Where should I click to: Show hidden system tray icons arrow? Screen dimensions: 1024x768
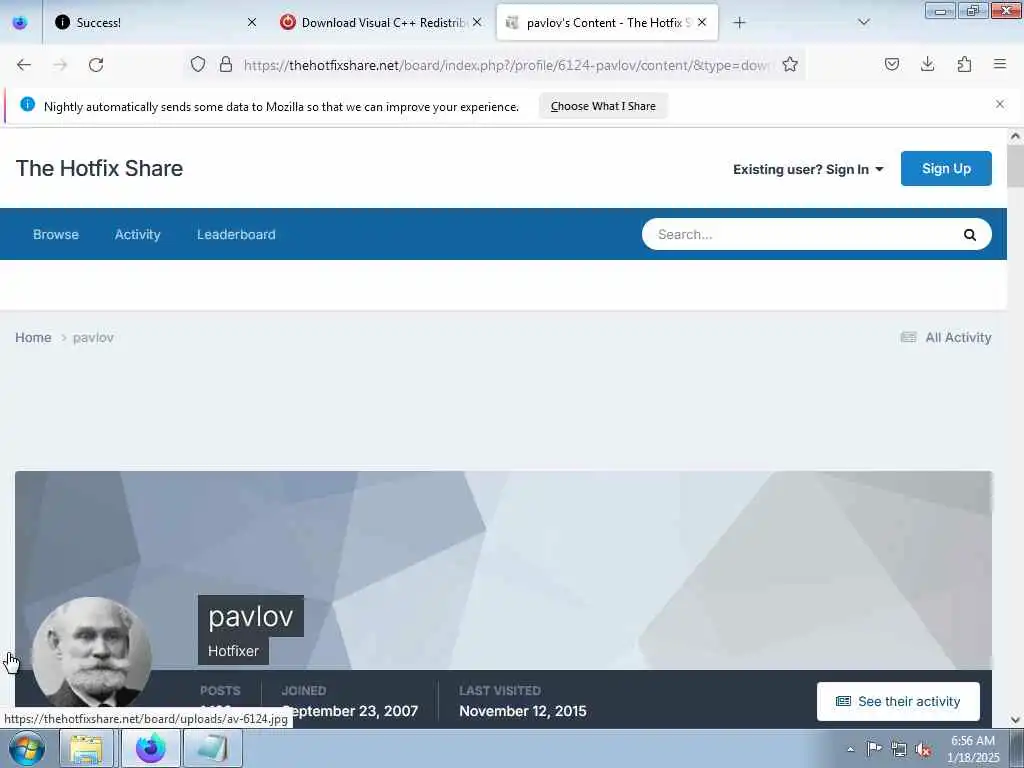(850, 749)
